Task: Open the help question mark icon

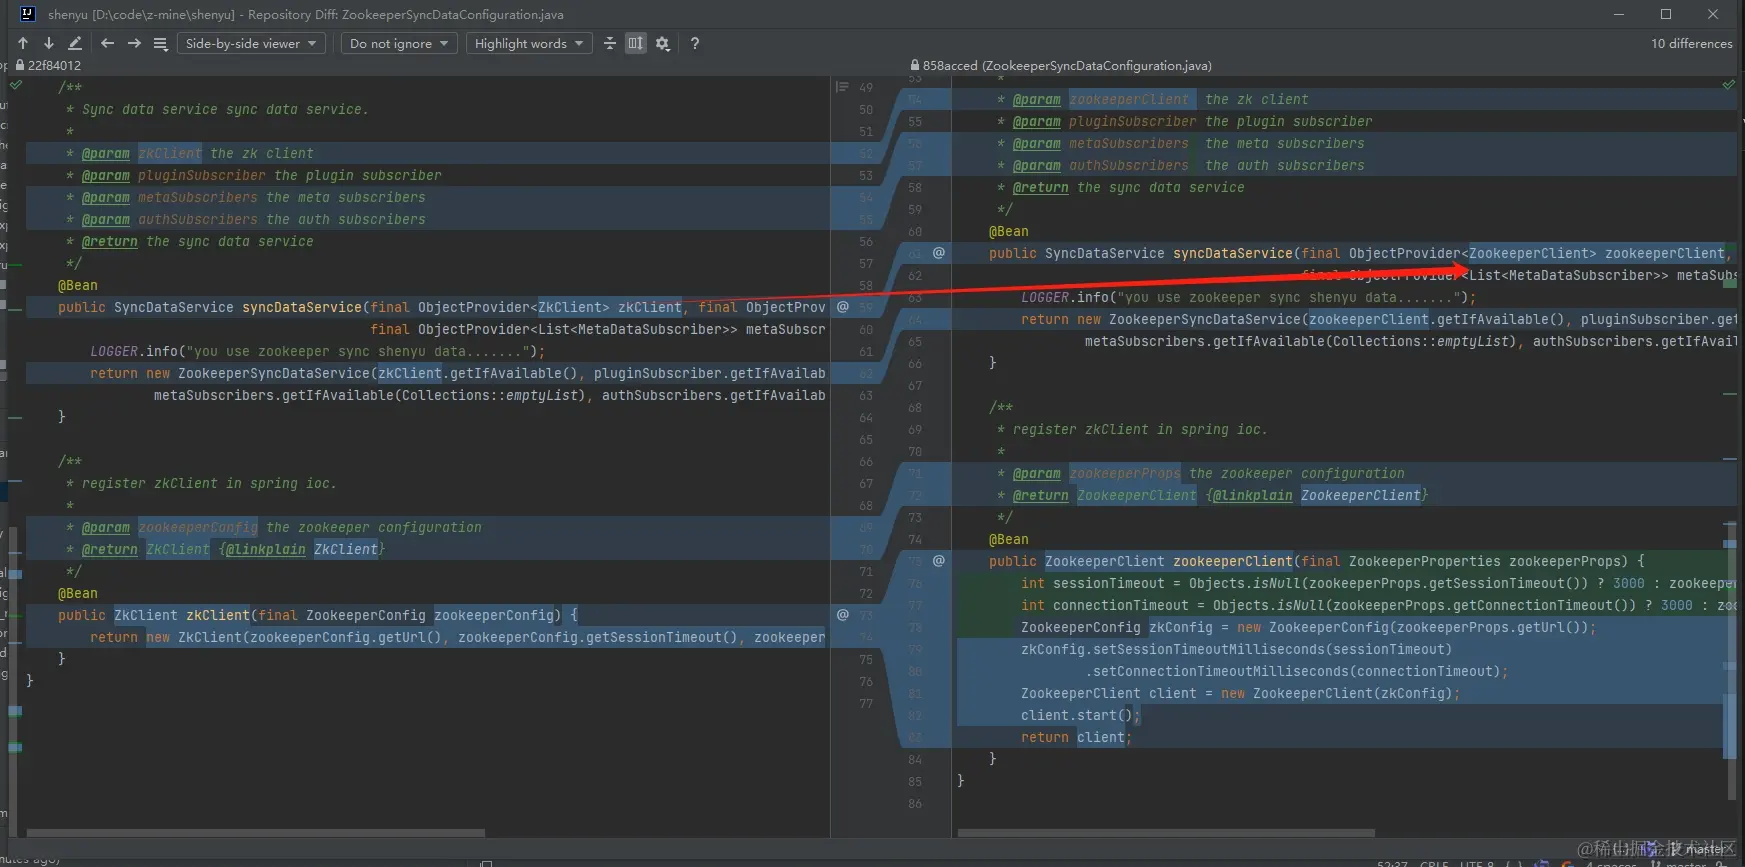Action: click(x=694, y=43)
